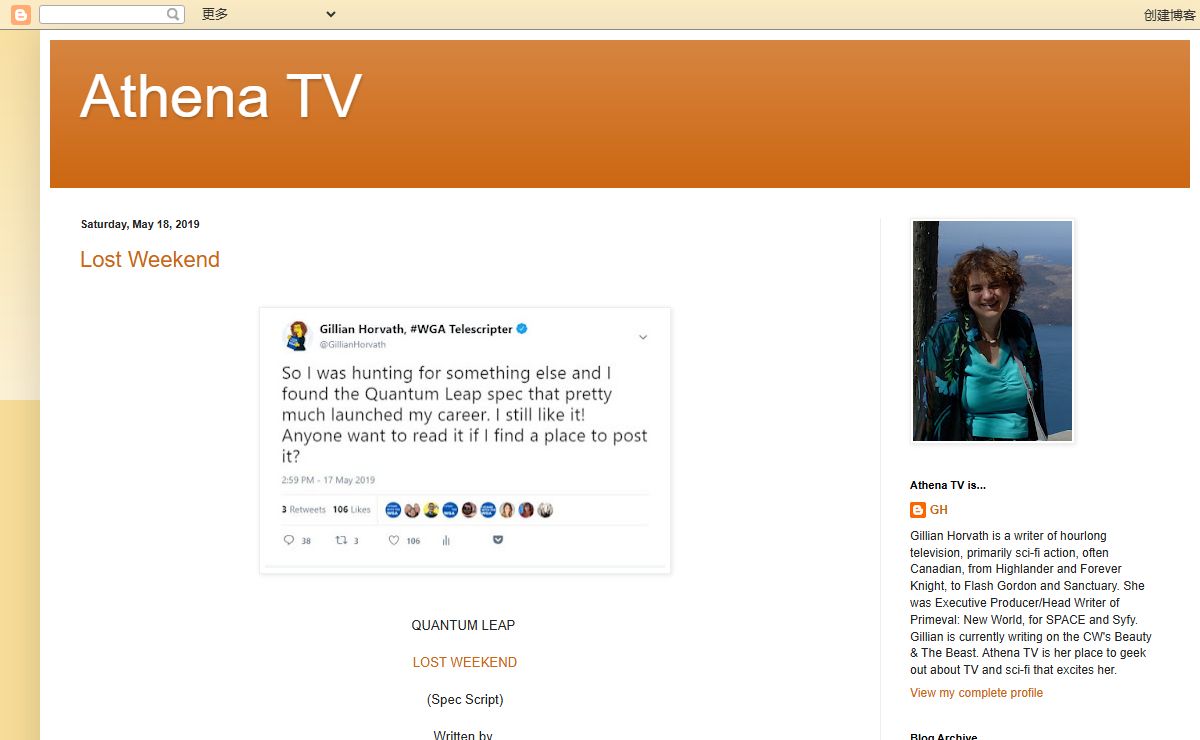Click the tweet's down-chevron menu arrow
This screenshot has height=740, width=1200.
643,337
